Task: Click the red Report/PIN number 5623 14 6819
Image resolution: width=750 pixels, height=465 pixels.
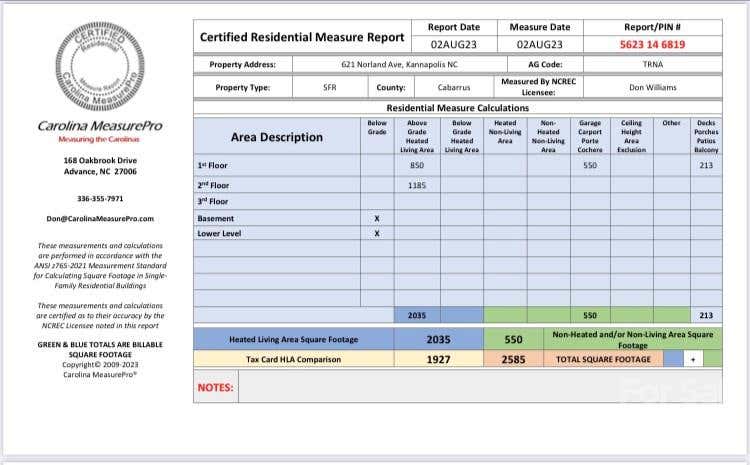Action: click(x=652, y=44)
